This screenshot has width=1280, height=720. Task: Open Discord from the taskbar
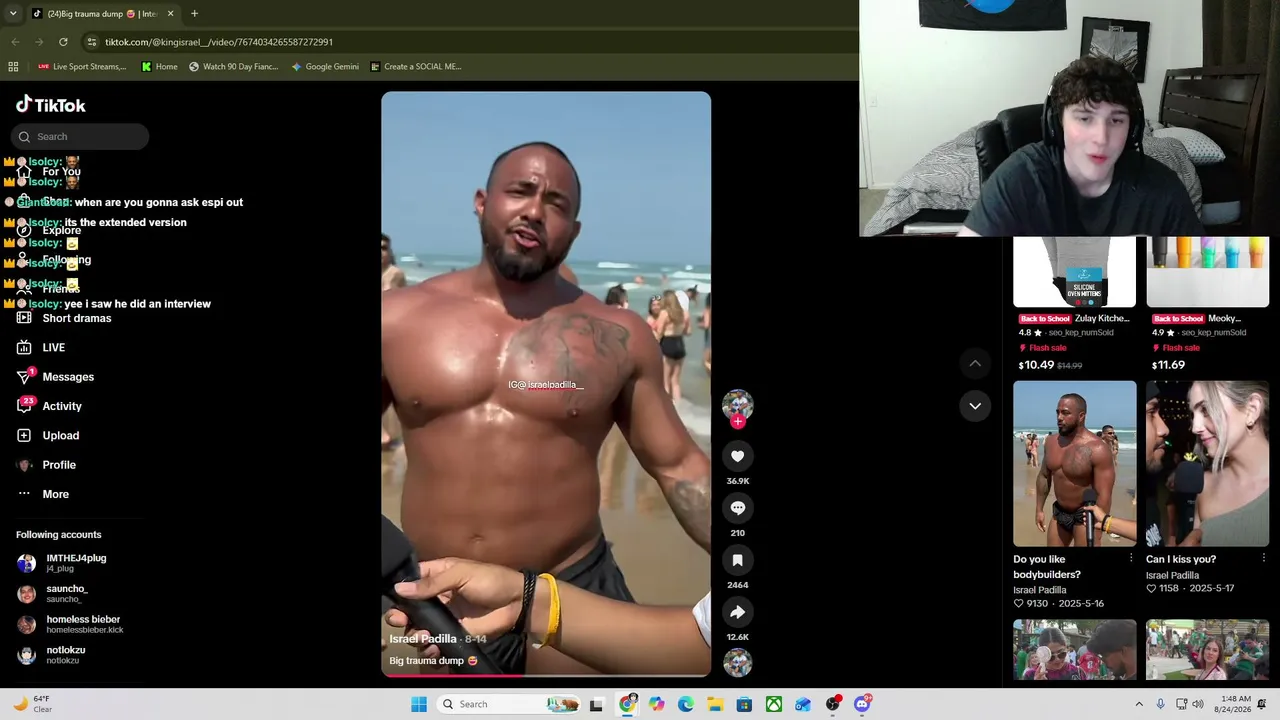point(862,704)
